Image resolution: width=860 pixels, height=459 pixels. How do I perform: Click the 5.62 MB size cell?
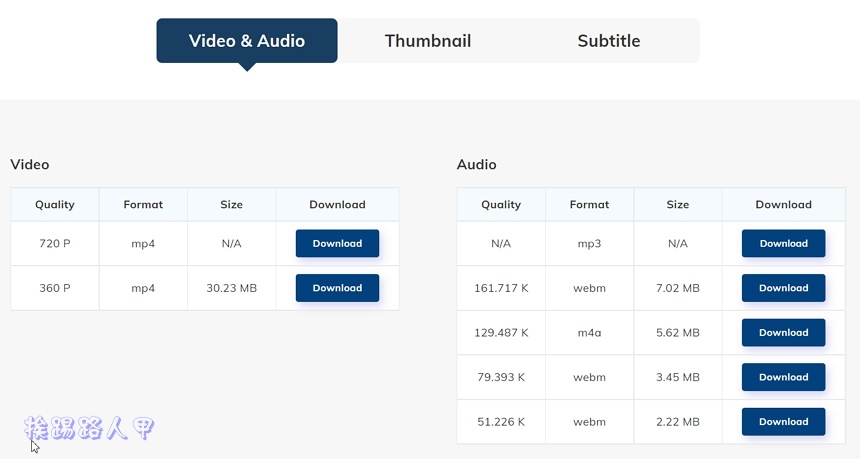[678, 332]
